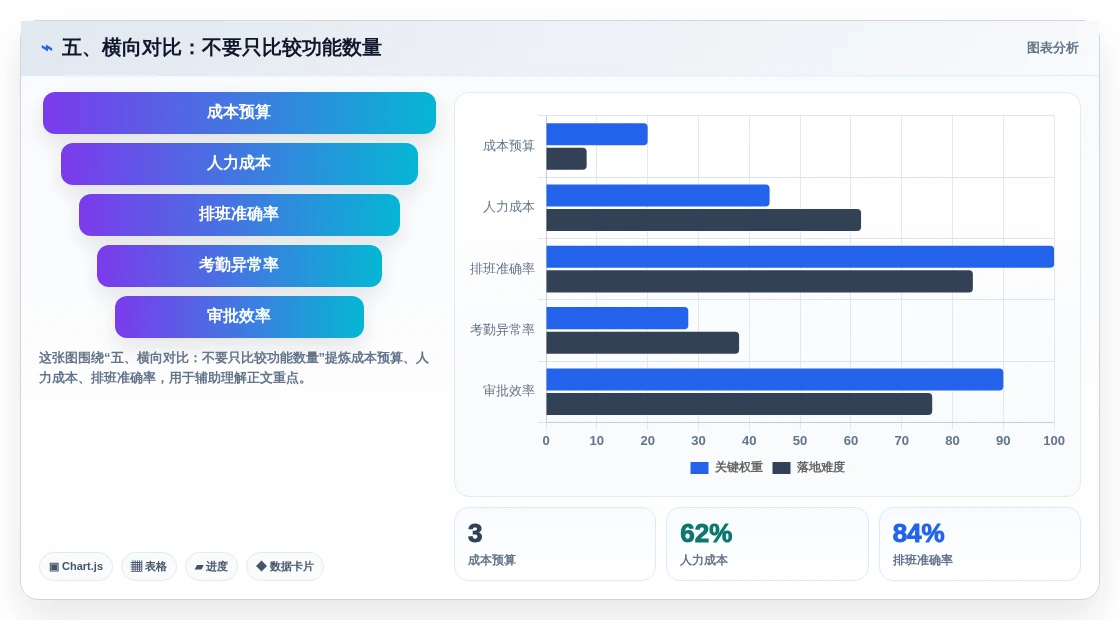Click the 表格 tag chip
The image size is (1120, 620).
[x=149, y=566]
